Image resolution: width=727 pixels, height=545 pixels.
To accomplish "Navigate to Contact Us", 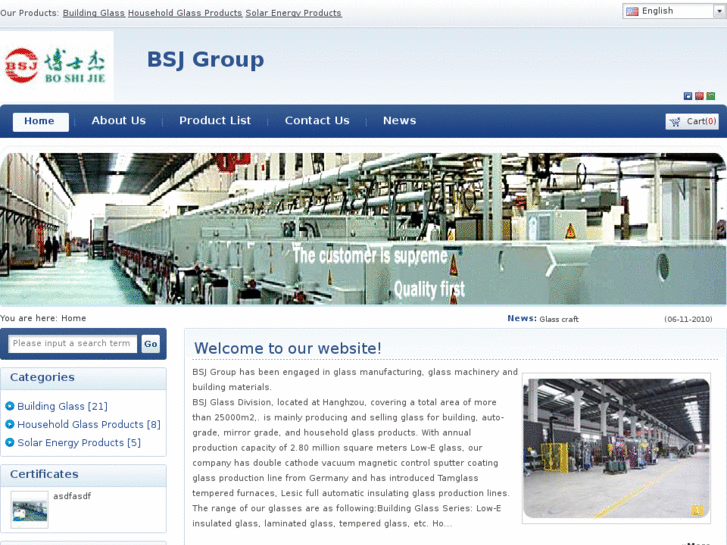I will [x=317, y=121].
